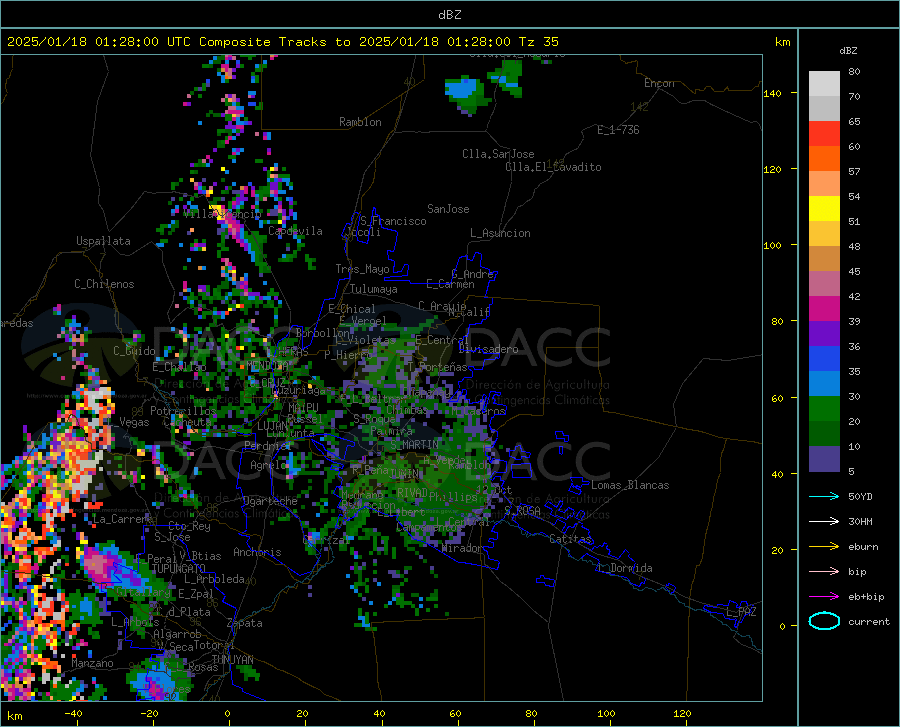Click the 'SanJose' map label
This screenshot has height=727, width=900.
coord(448,209)
